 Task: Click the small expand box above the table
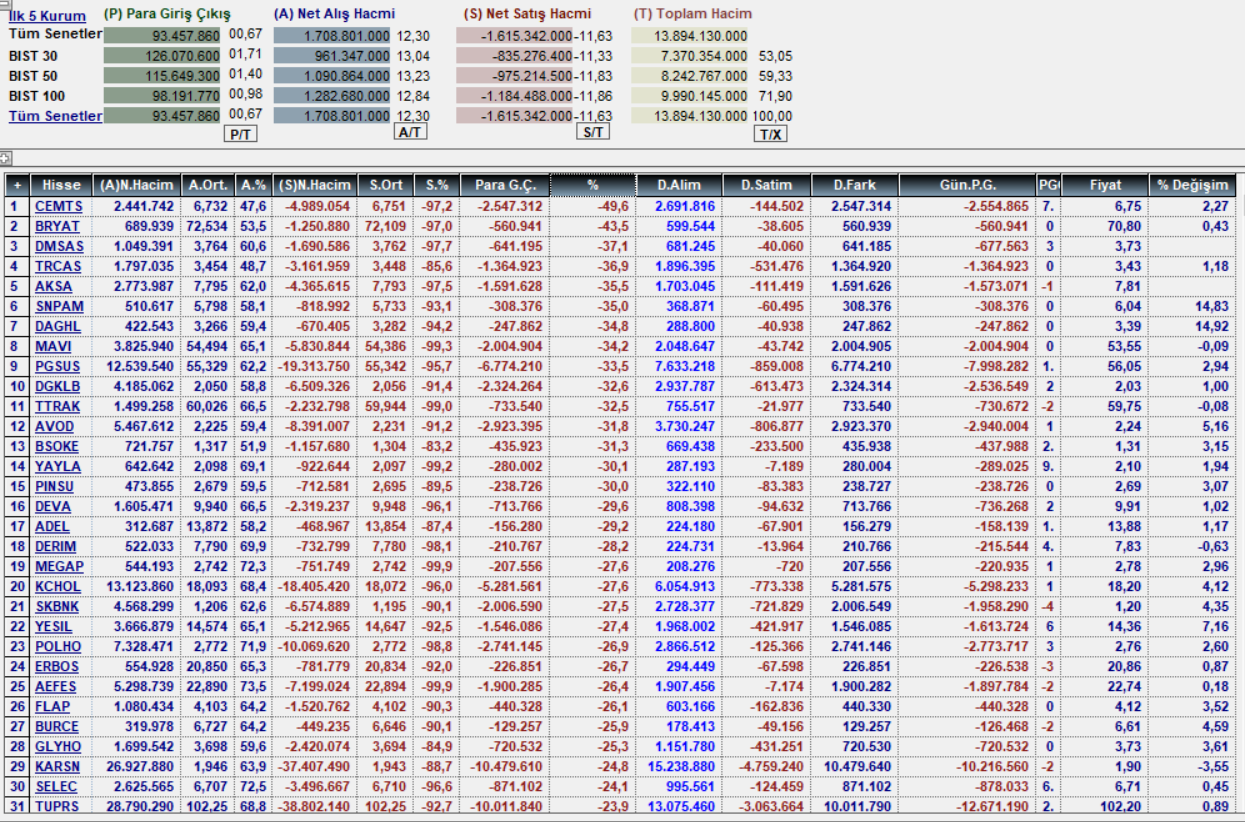click(5, 158)
